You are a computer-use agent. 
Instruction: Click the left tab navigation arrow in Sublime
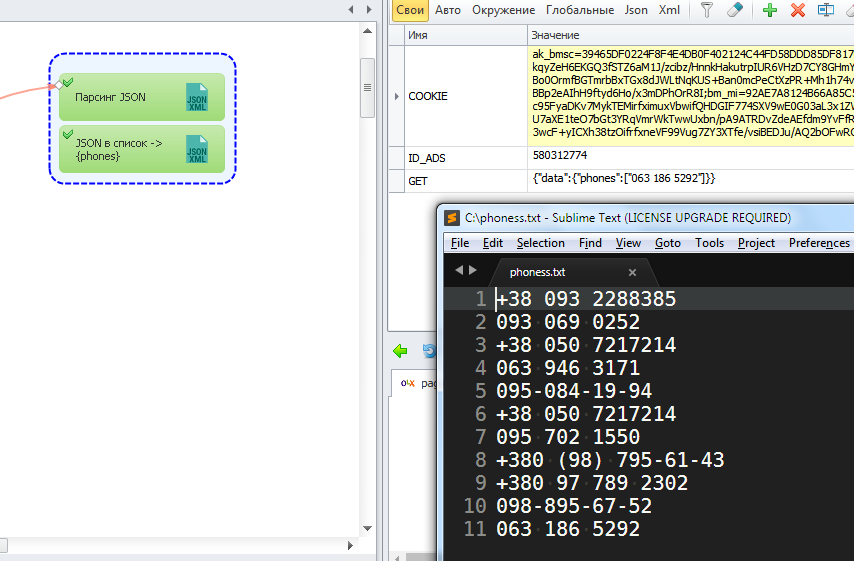point(459,270)
